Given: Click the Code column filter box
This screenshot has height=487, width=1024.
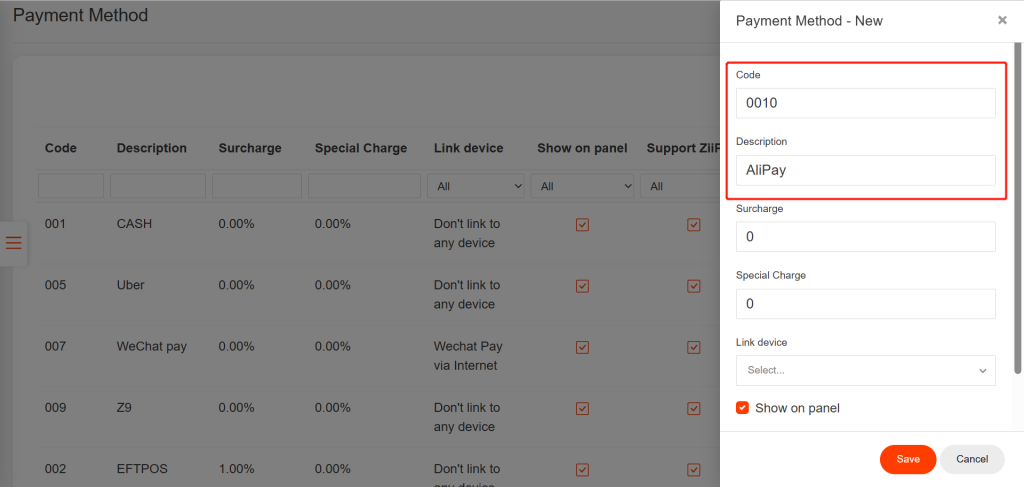Looking at the screenshot, I should [71, 186].
